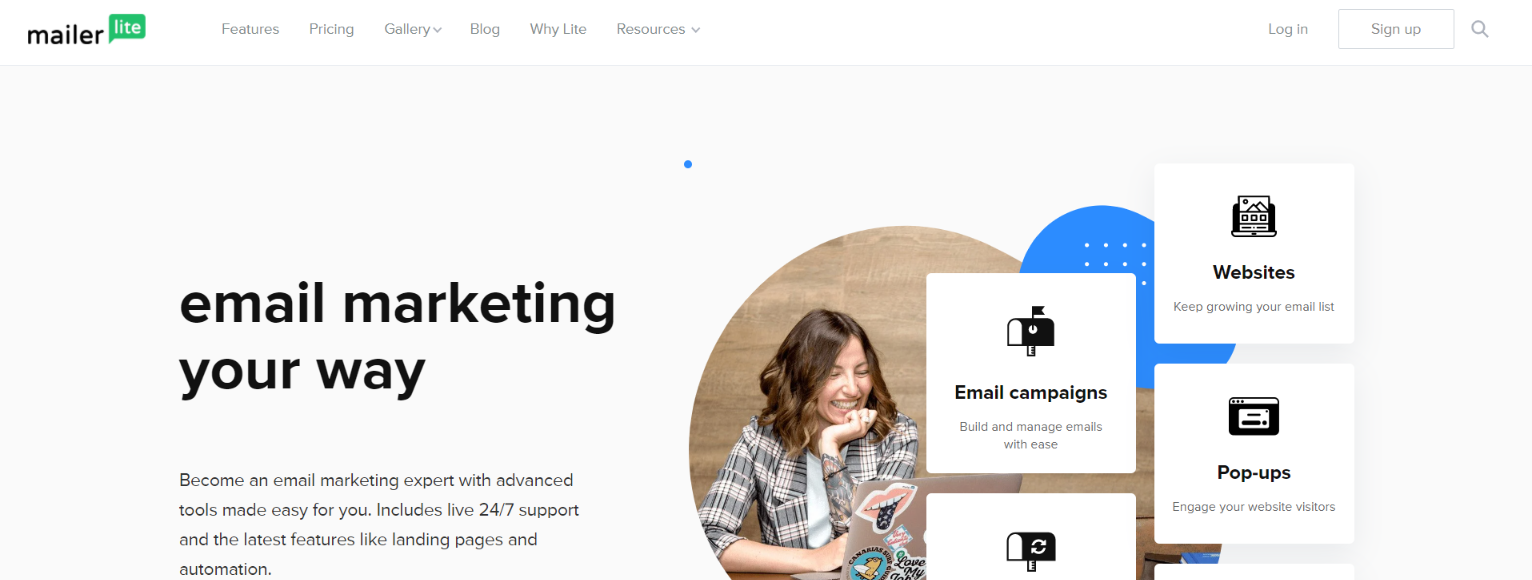The image size is (1532, 580).
Task: Click the small blue dot decoration
Action: tap(688, 164)
